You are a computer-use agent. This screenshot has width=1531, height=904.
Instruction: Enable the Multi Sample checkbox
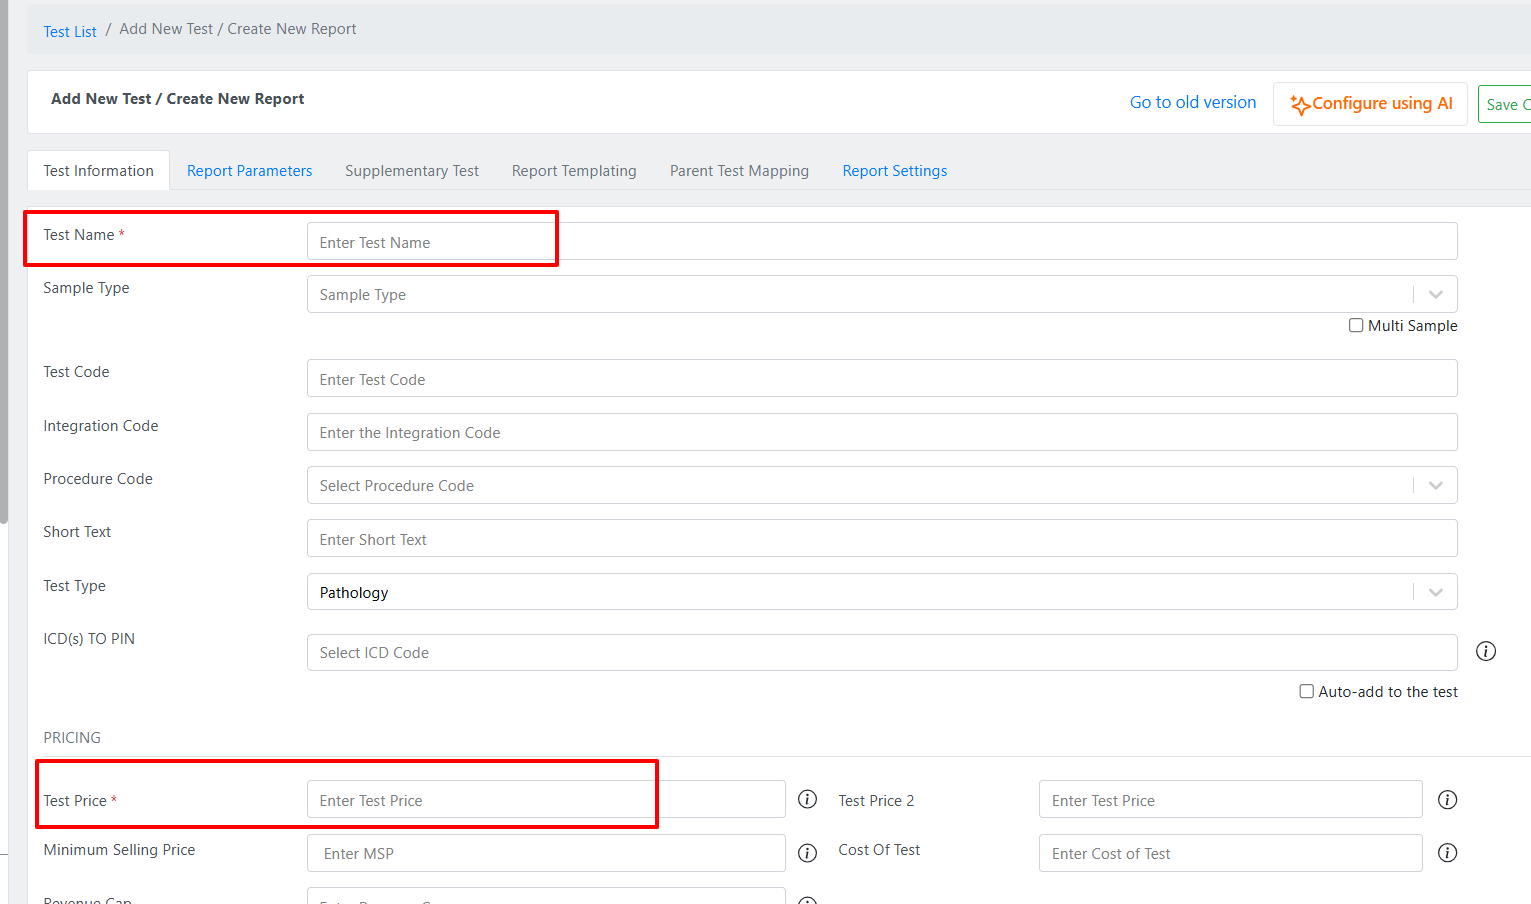(x=1356, y=325)
